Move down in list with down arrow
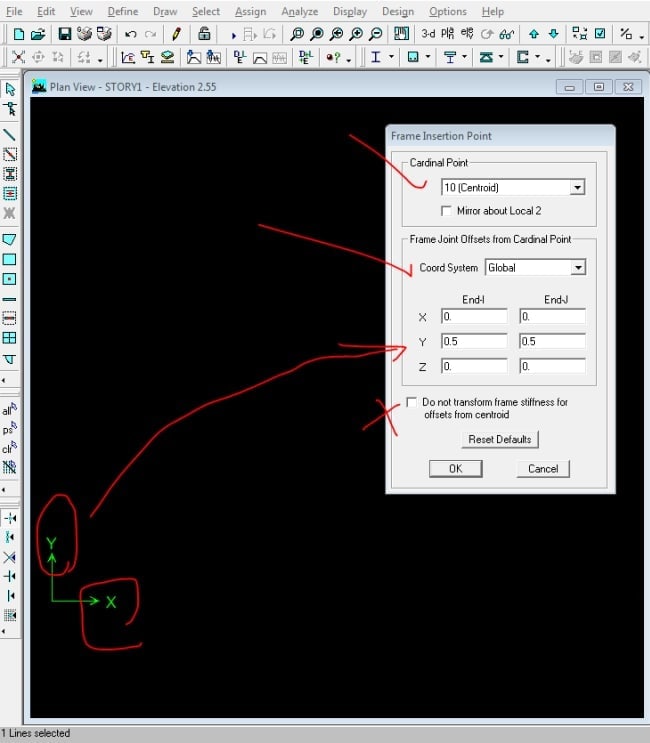Screen dimensions: 650x743 point(553,34)
